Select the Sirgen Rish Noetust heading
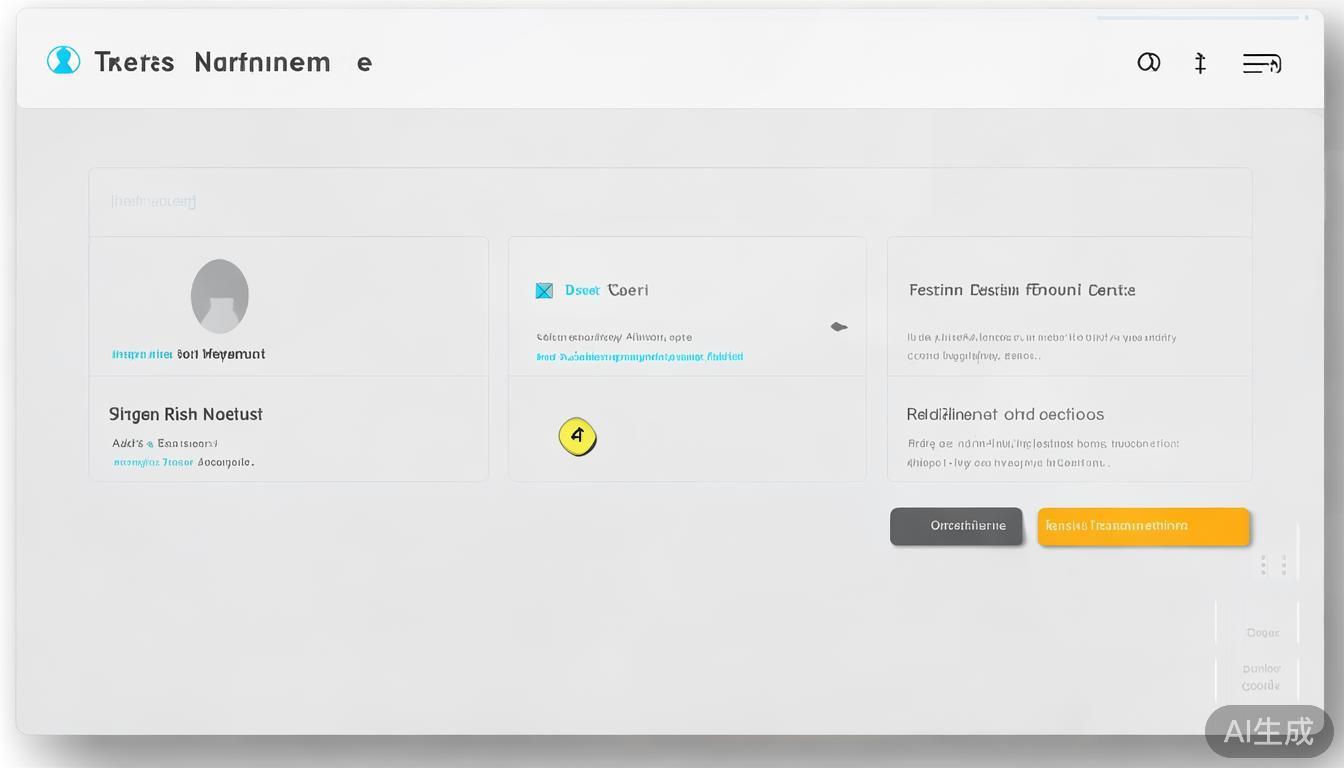1344x768 pixels. point(185,414)
